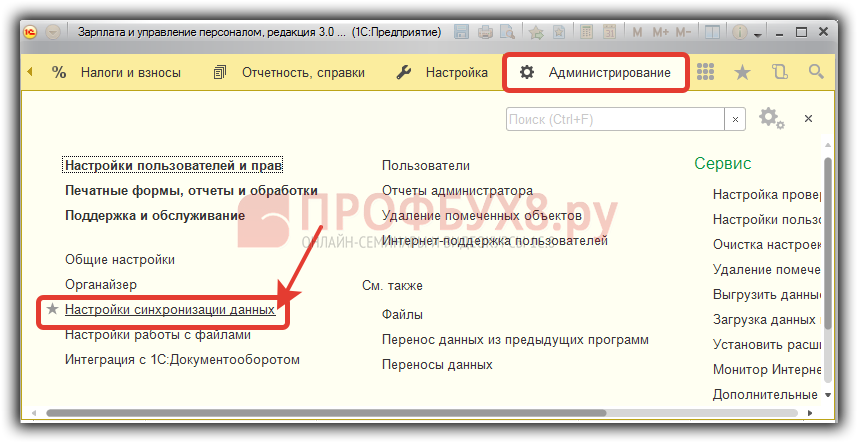Open the Администрирование section
The image size is (858, 443).
[595, 72]
